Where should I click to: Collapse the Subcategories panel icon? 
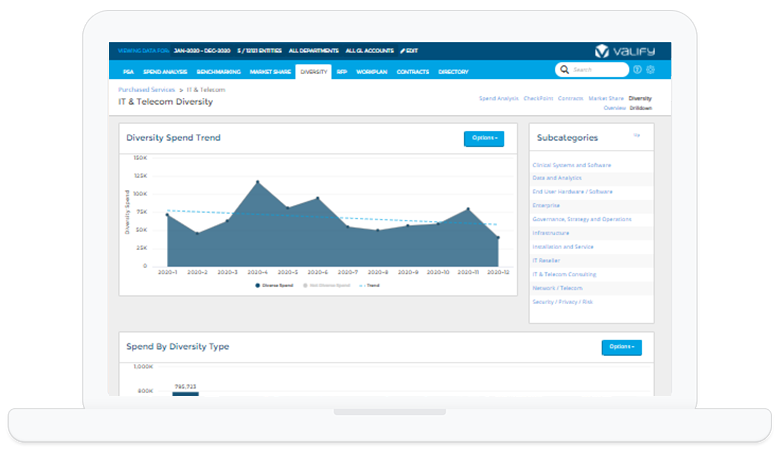tap(637, 135)
